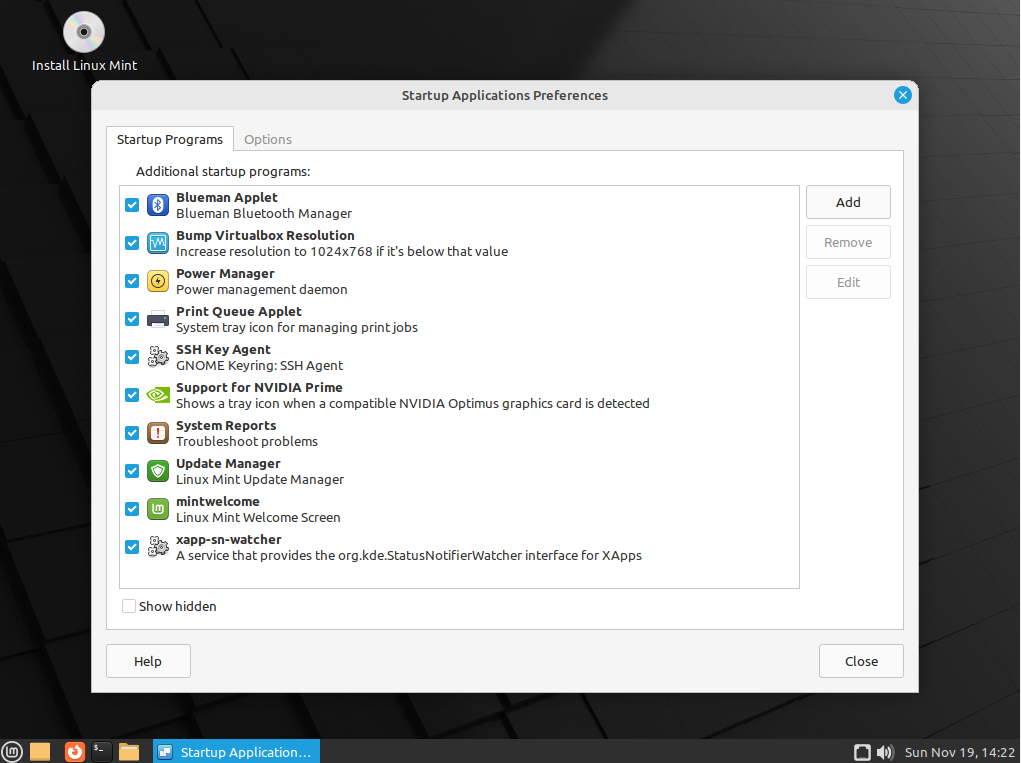Click the Update Manager shield icon
Image resolution: width=1021 pixels, height=763 pixels.
click(x=158, y=471)
